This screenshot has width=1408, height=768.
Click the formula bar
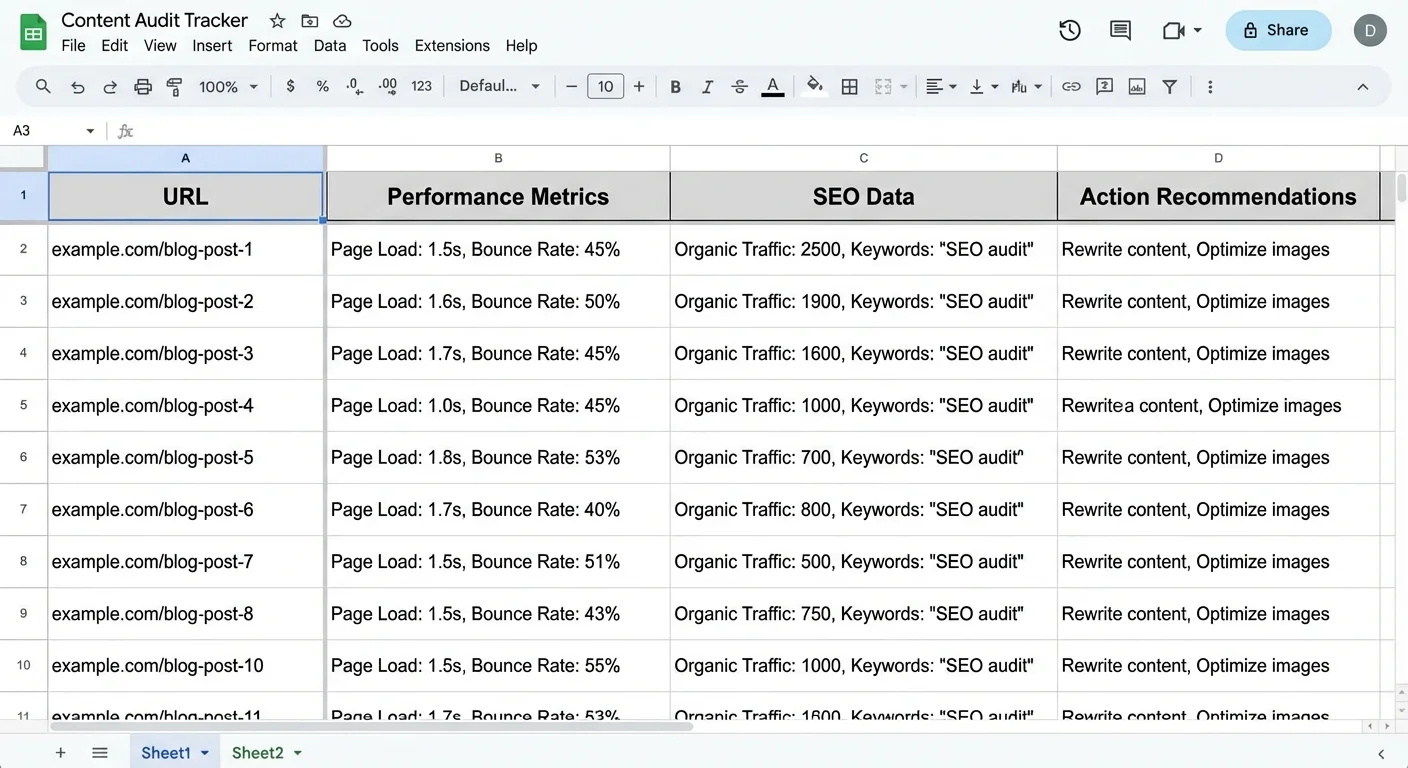coord(770,131)
